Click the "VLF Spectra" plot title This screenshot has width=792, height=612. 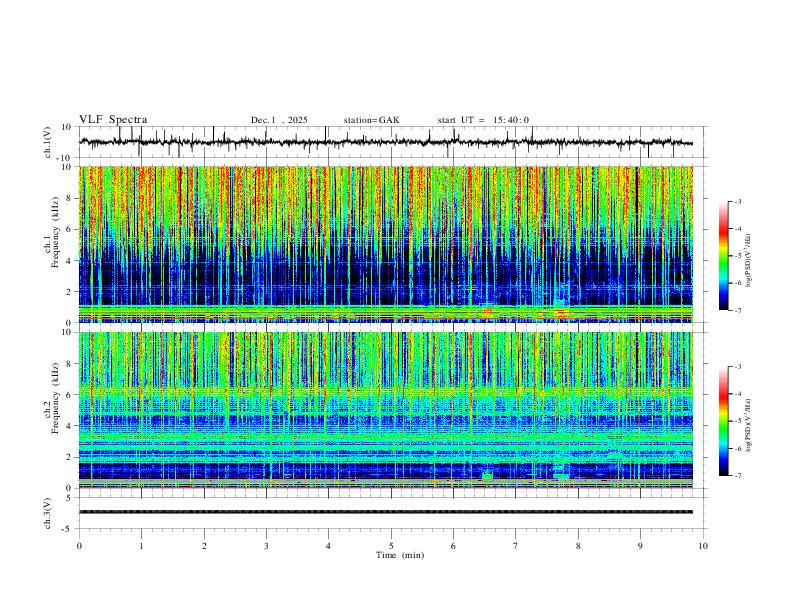coord(113,120)
